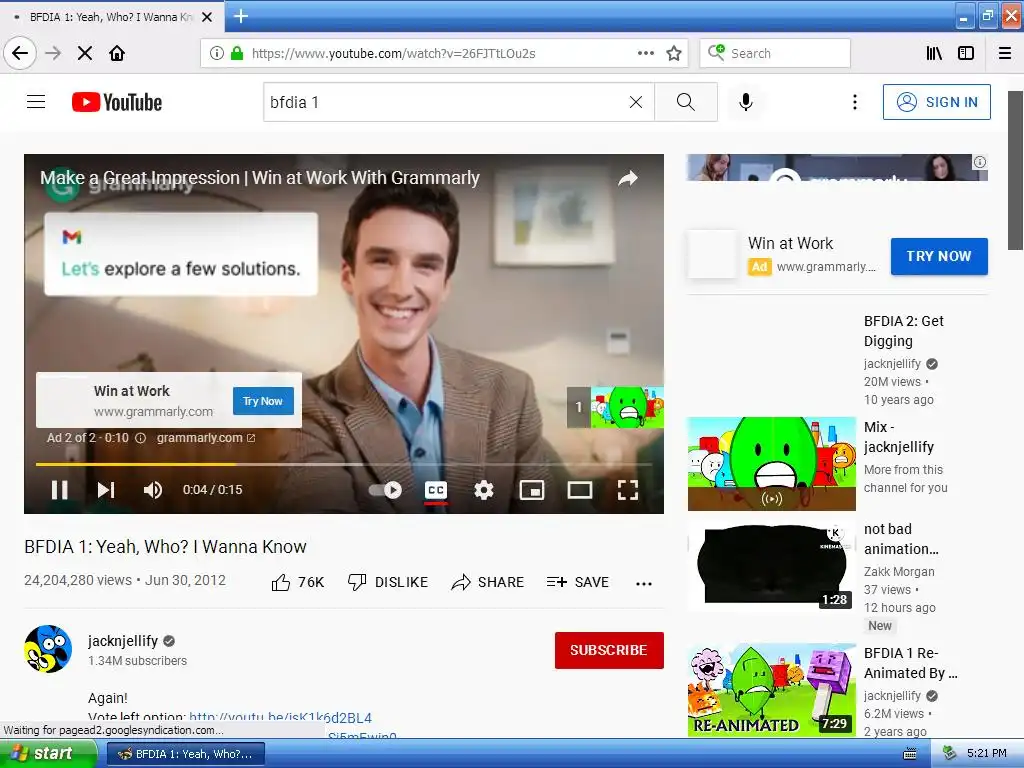1024x768 pixels.
Task: Click the red SUBSCRIBE button
Action: coord(609,650)
